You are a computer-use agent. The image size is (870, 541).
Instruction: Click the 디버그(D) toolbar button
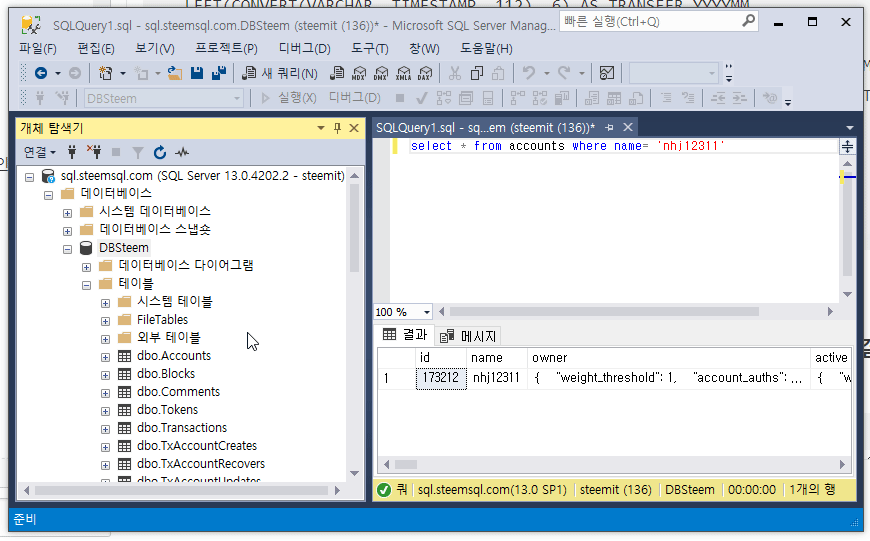355,98
